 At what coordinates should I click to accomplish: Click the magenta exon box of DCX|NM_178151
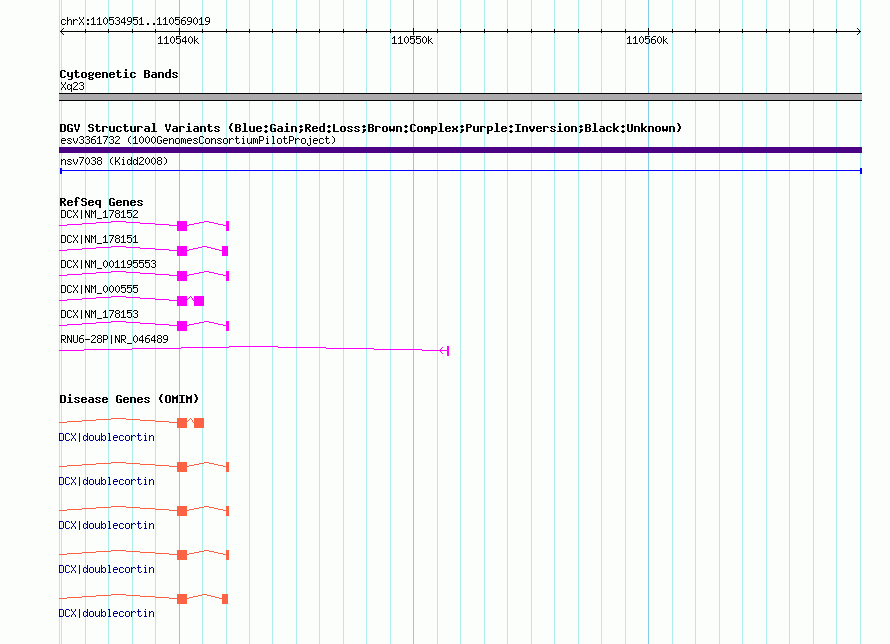182,251
